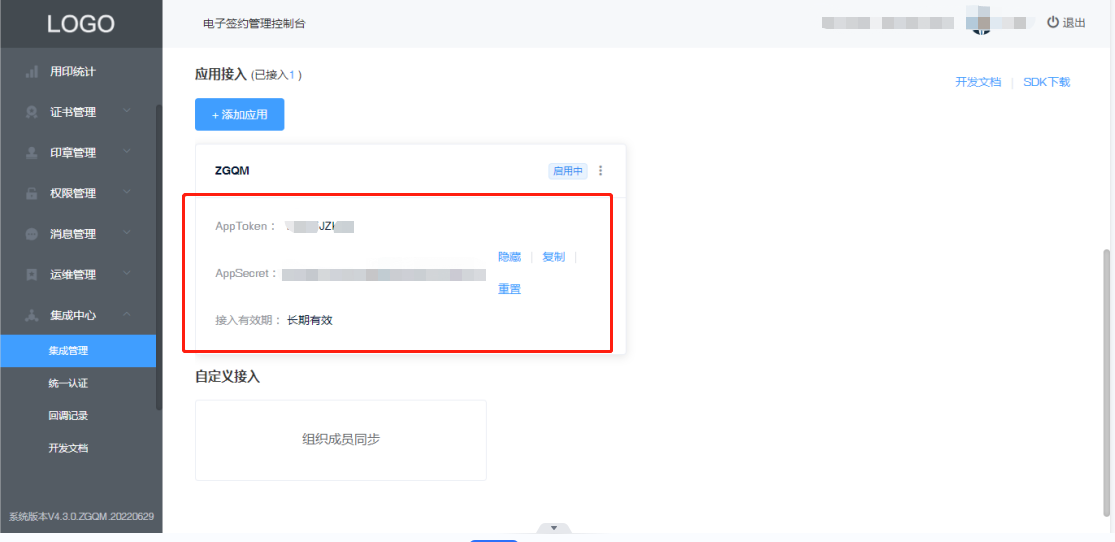Click the 启用中 status tag
The width and height of the screenshot is (1115, 542).
(x=568, y=171)
